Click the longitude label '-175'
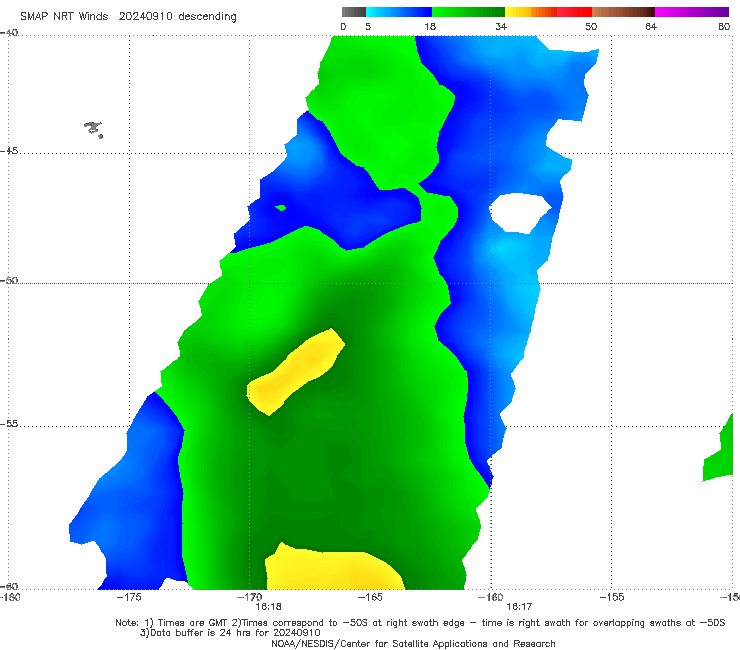Screen dimensions: 740x650 (x=129, y=597)
